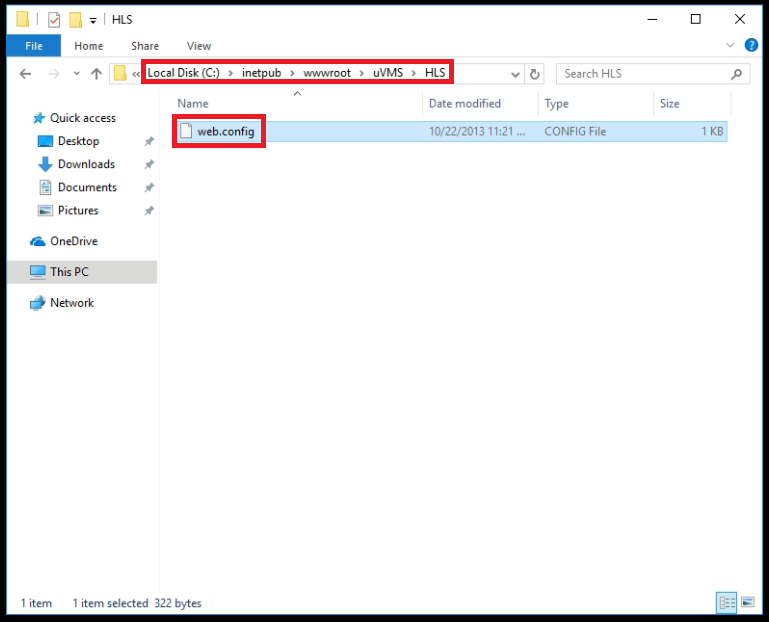The image size is (769, 622).
Task: Click inetpub in the address path
Action: 261,73
